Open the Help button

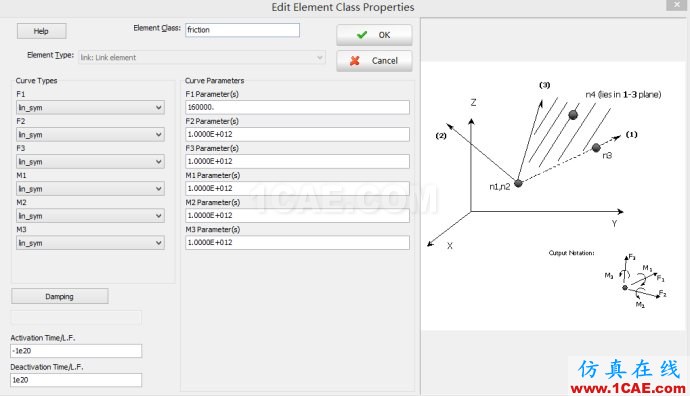[41, 31]
